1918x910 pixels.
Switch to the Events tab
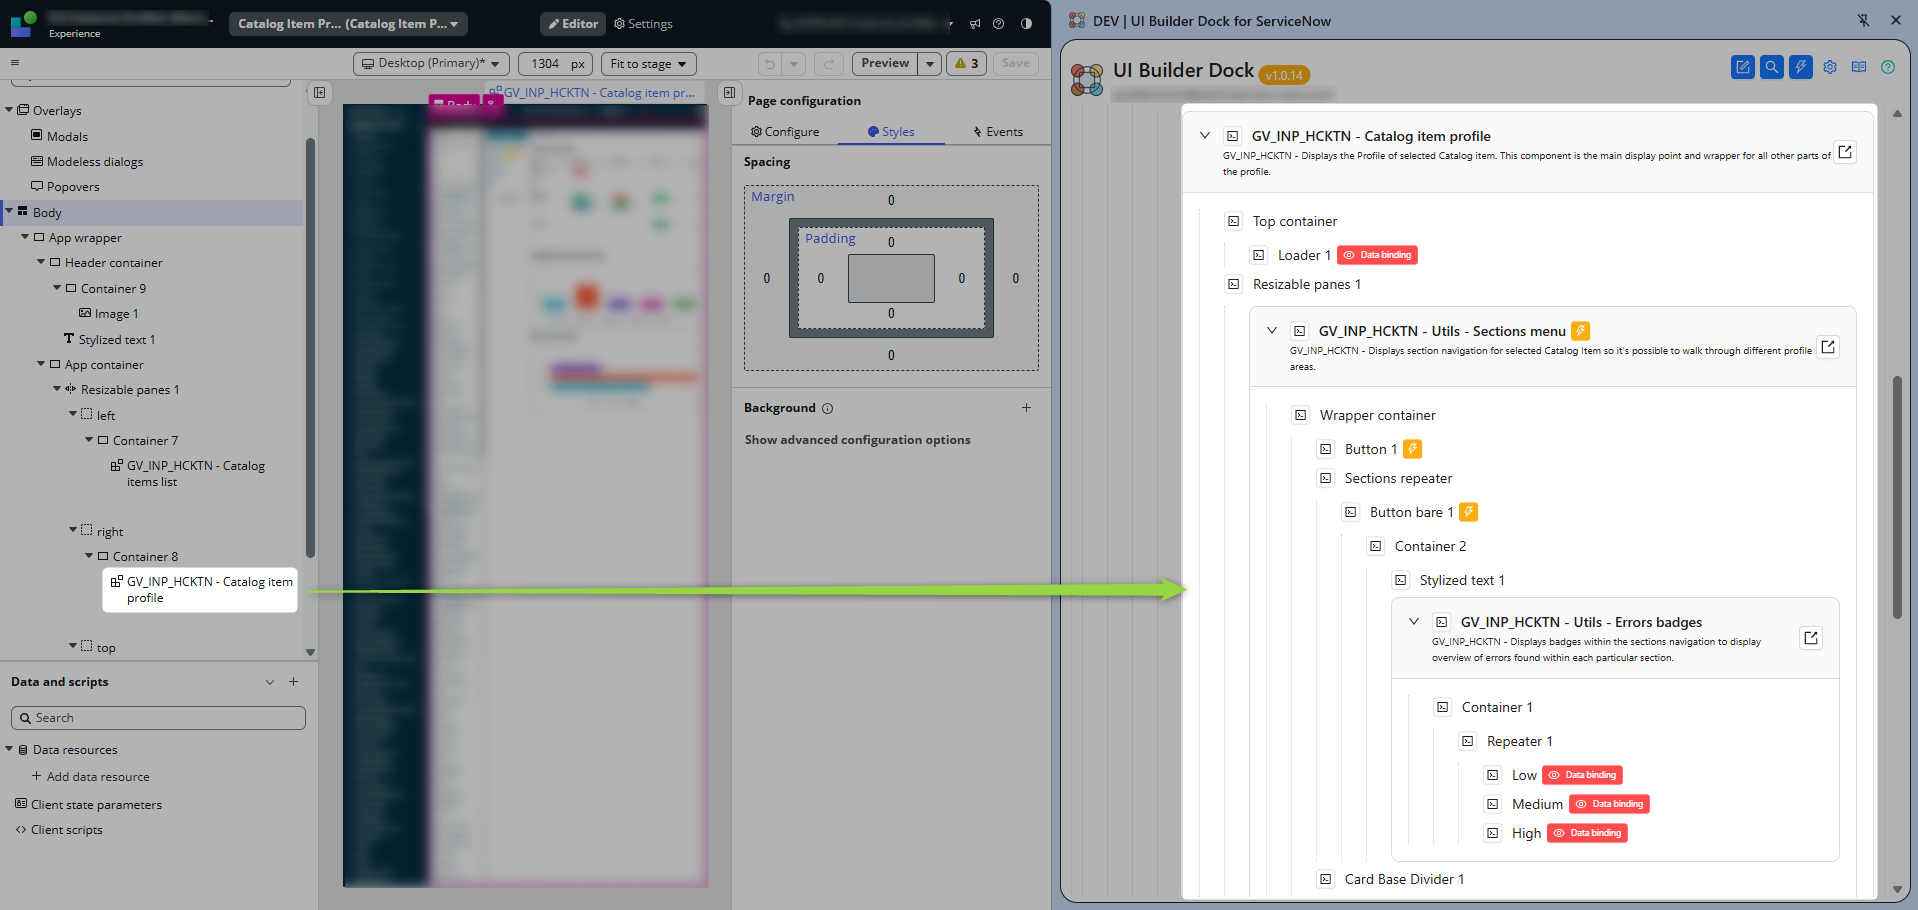point(997,132)
